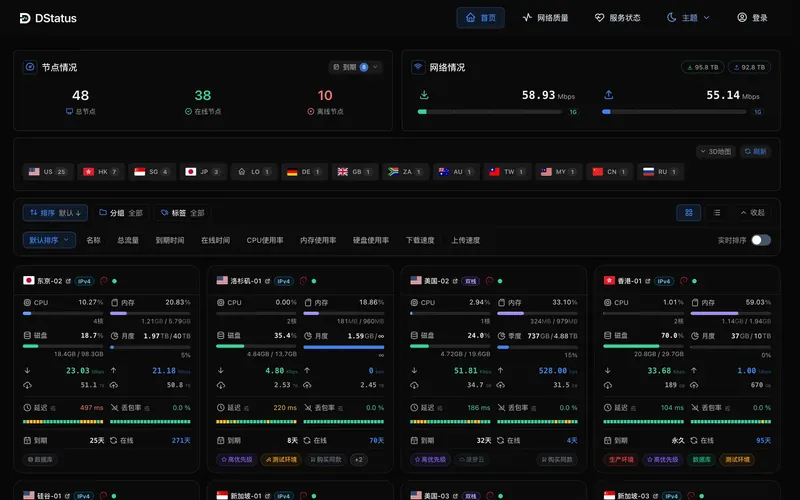
Task: Click the 测试环境 tag on 洛杉矶-01
Action: pyautogui.click(x=281, y=460)
